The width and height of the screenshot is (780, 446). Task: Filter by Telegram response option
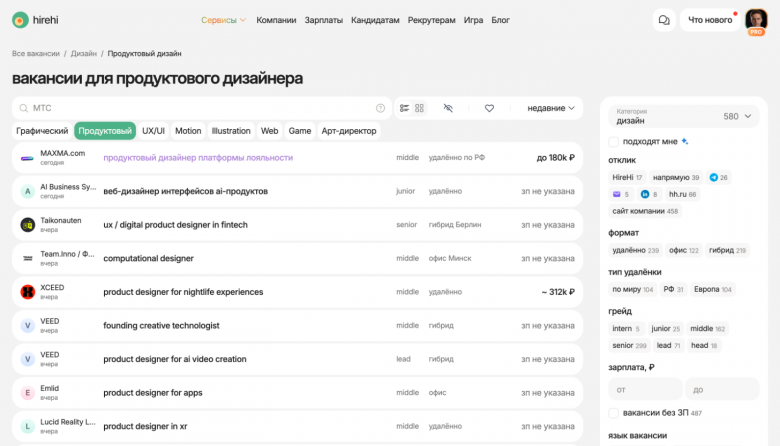[x=718, y=178]
